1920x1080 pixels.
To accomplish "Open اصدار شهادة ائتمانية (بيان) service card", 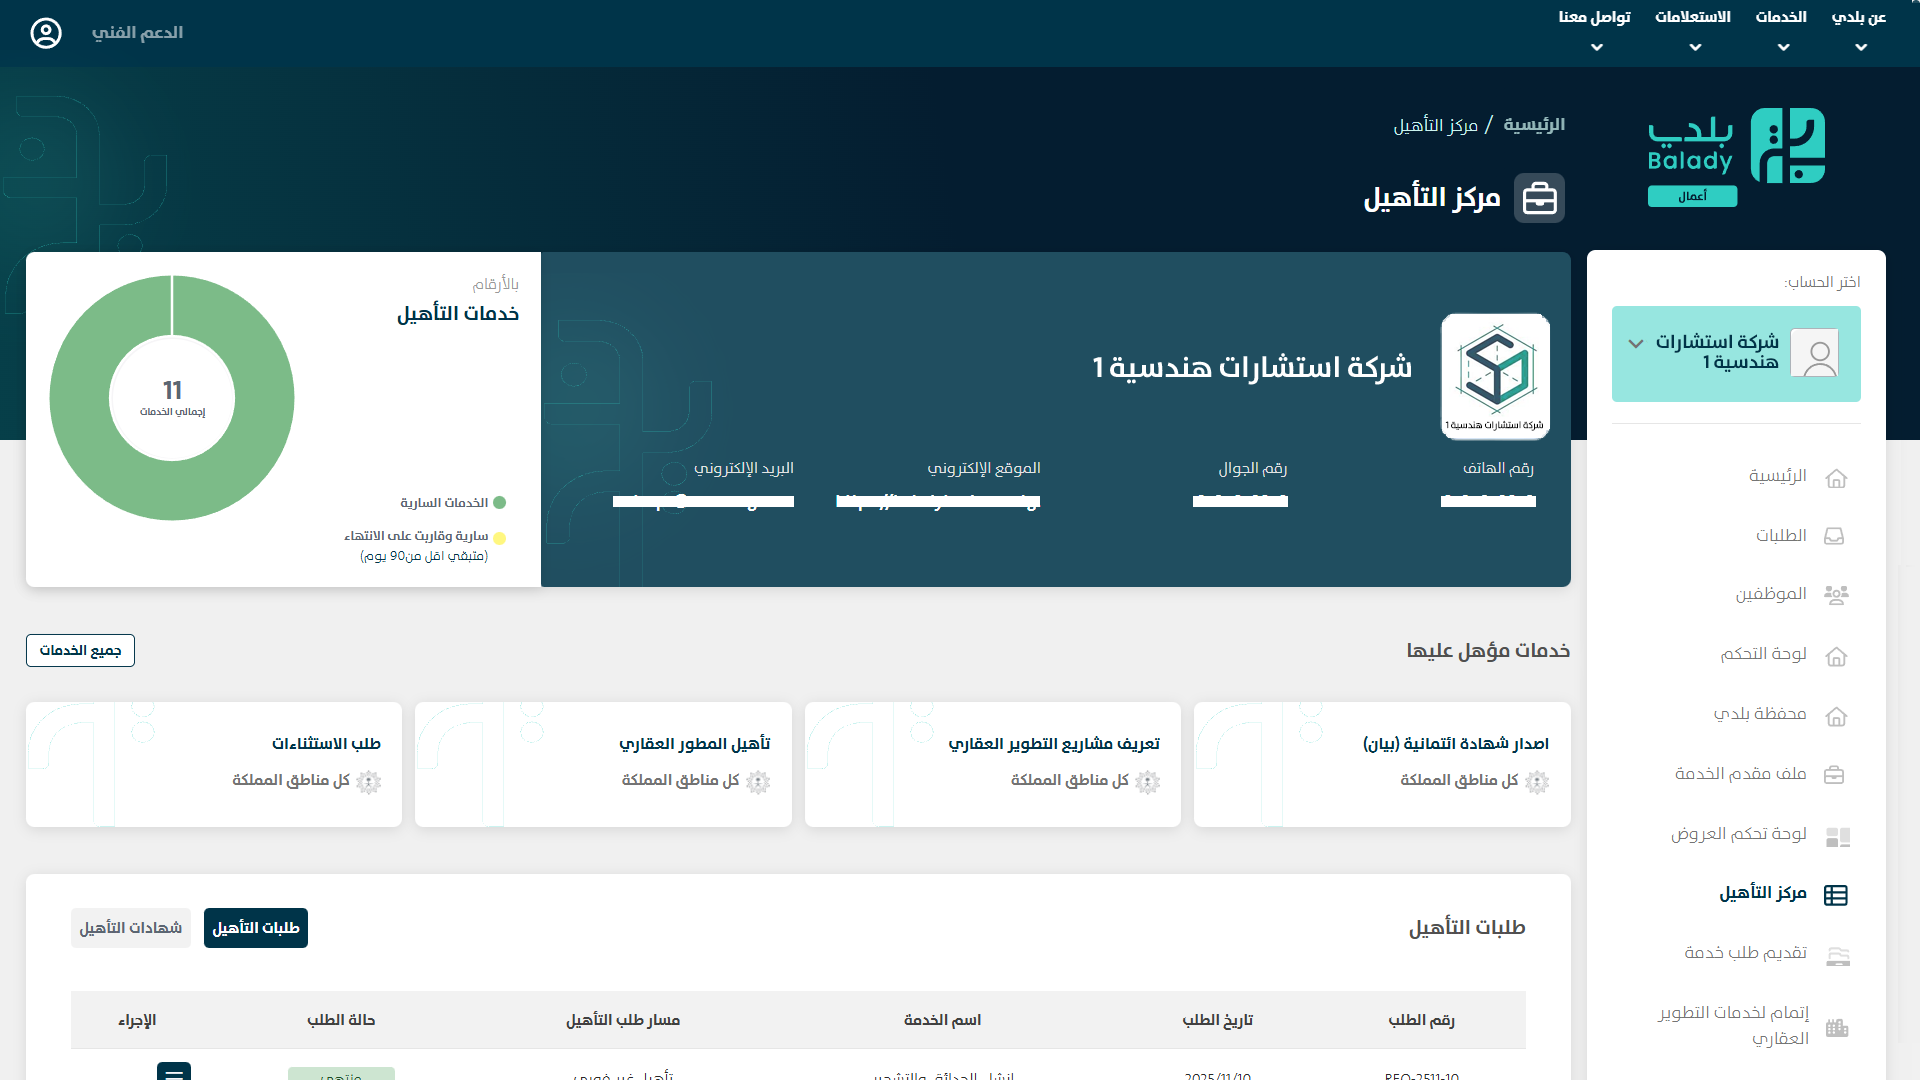I will tap(1382, 764).
